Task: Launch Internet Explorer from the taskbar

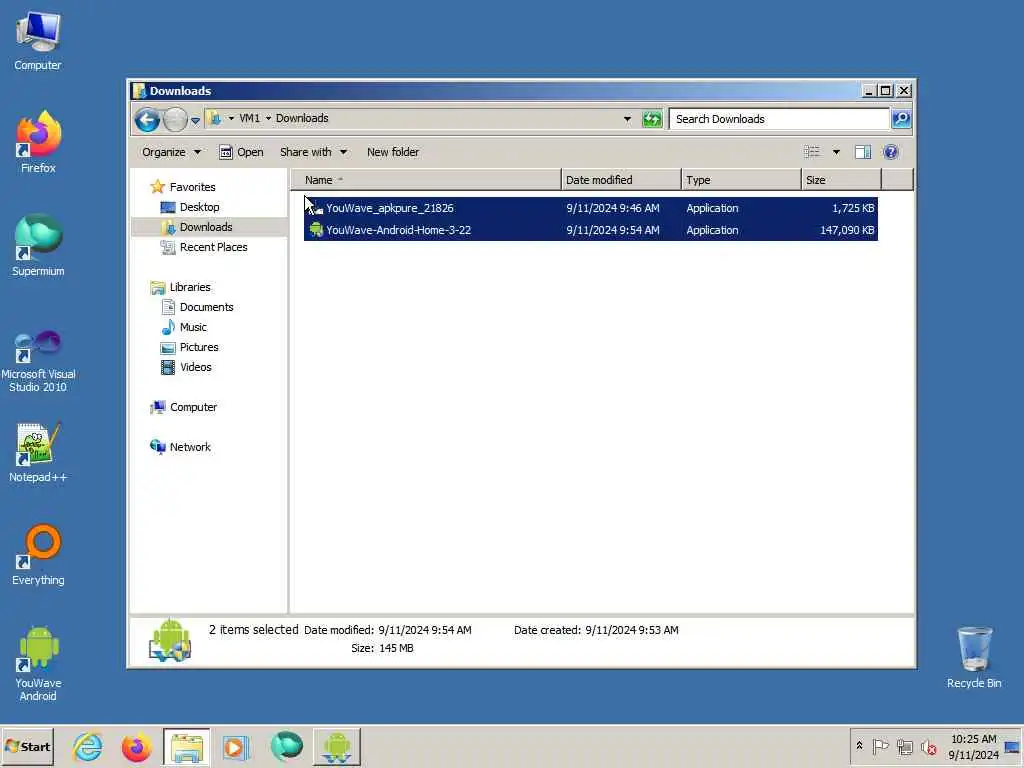Action: 88,747
